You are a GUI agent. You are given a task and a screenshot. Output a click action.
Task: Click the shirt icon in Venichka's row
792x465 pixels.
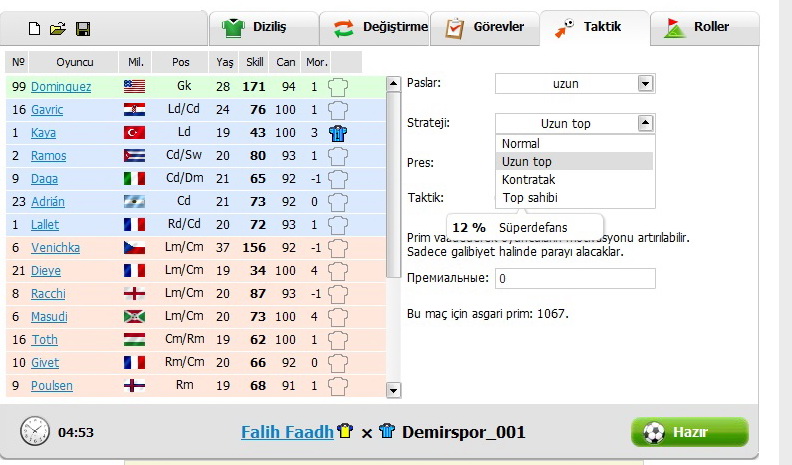click(337, 248)
